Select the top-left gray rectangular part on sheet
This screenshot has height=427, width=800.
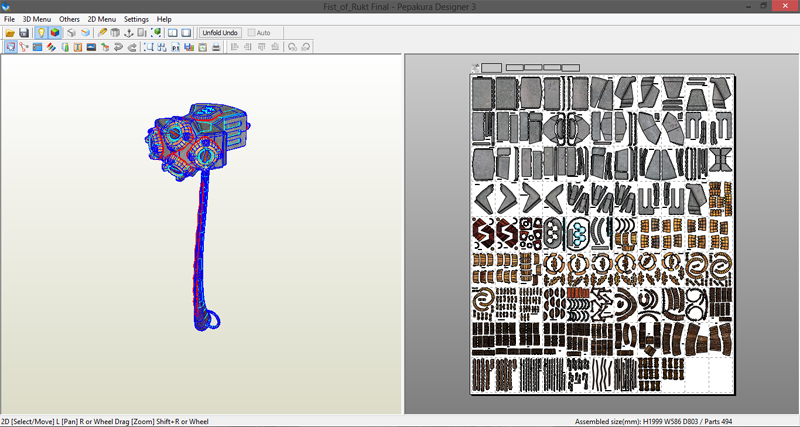point(482,93)
